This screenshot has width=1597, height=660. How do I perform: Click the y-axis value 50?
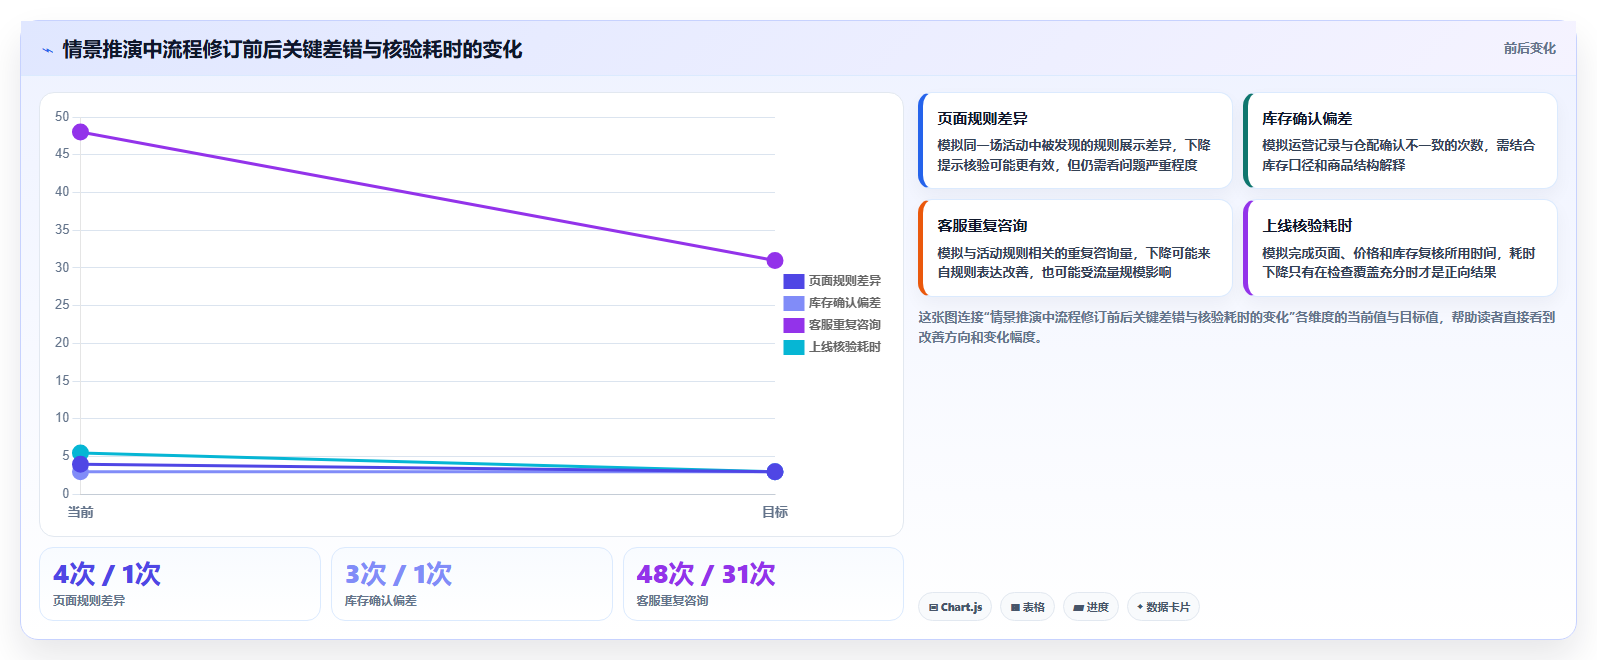[62, 117]
